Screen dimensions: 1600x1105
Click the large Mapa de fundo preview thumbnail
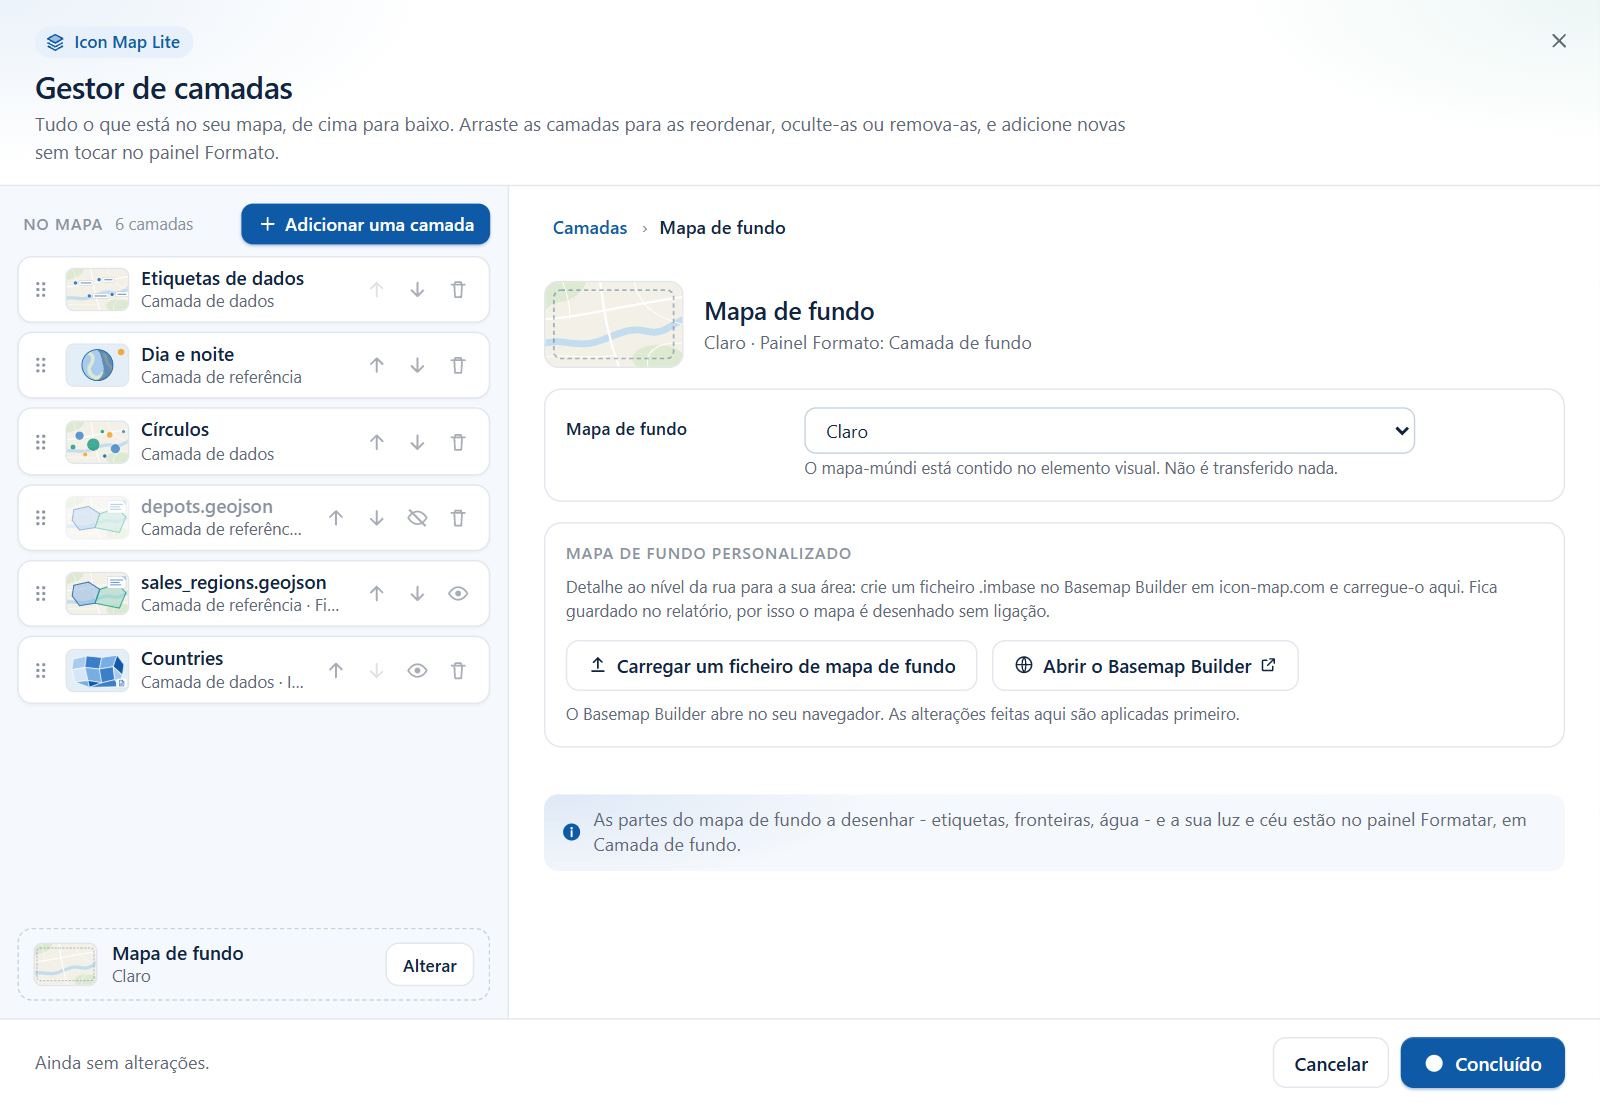pos(614,325)
